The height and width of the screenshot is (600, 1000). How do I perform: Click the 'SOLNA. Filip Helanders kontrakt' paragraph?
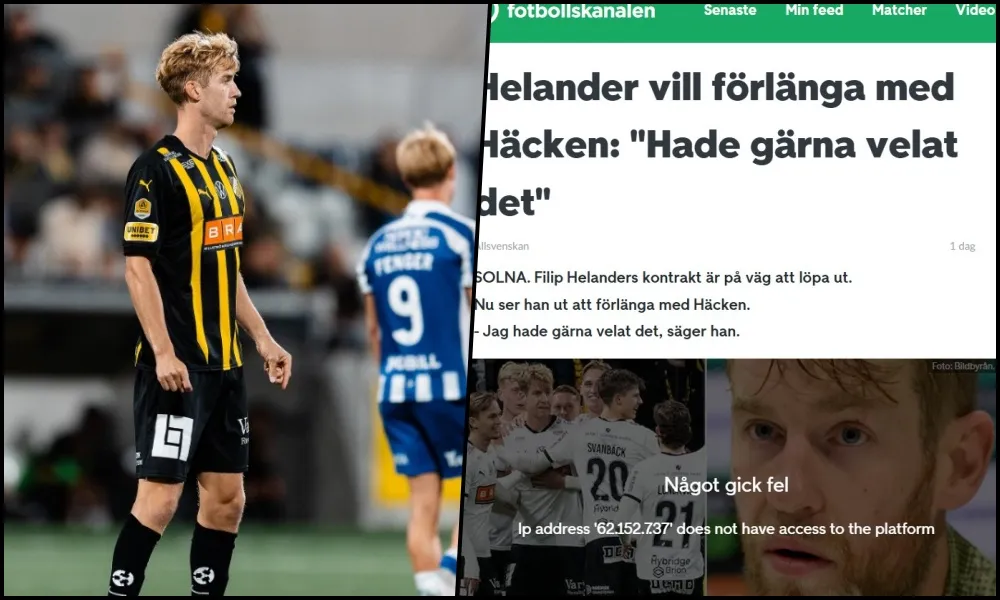point(663,277)
